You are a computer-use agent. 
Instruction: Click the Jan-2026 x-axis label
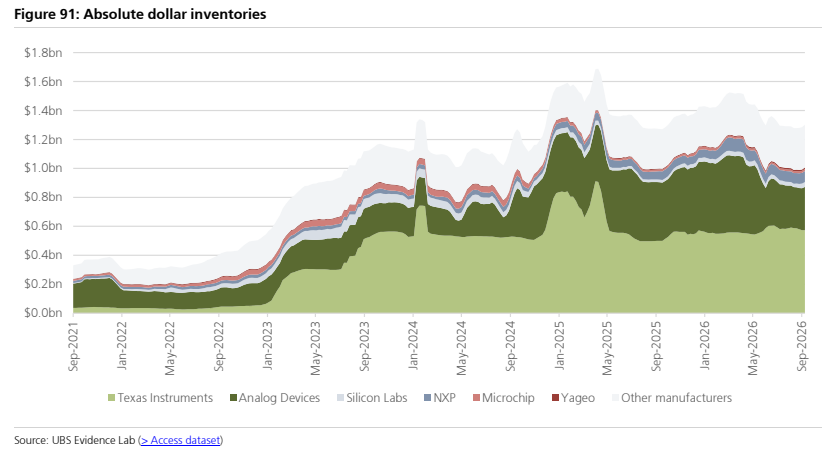click(705, 345)
